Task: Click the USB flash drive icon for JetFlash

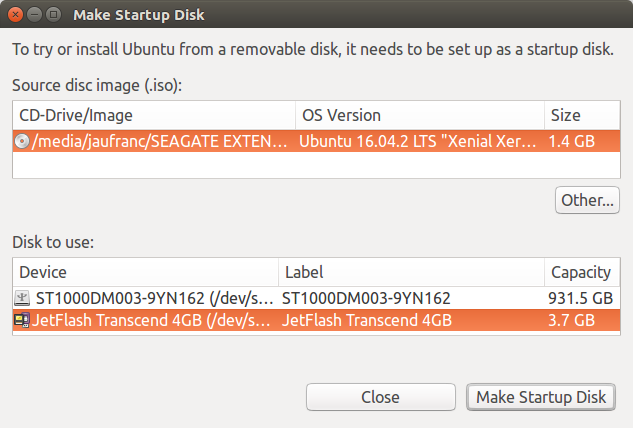Action: click(22, 320)
